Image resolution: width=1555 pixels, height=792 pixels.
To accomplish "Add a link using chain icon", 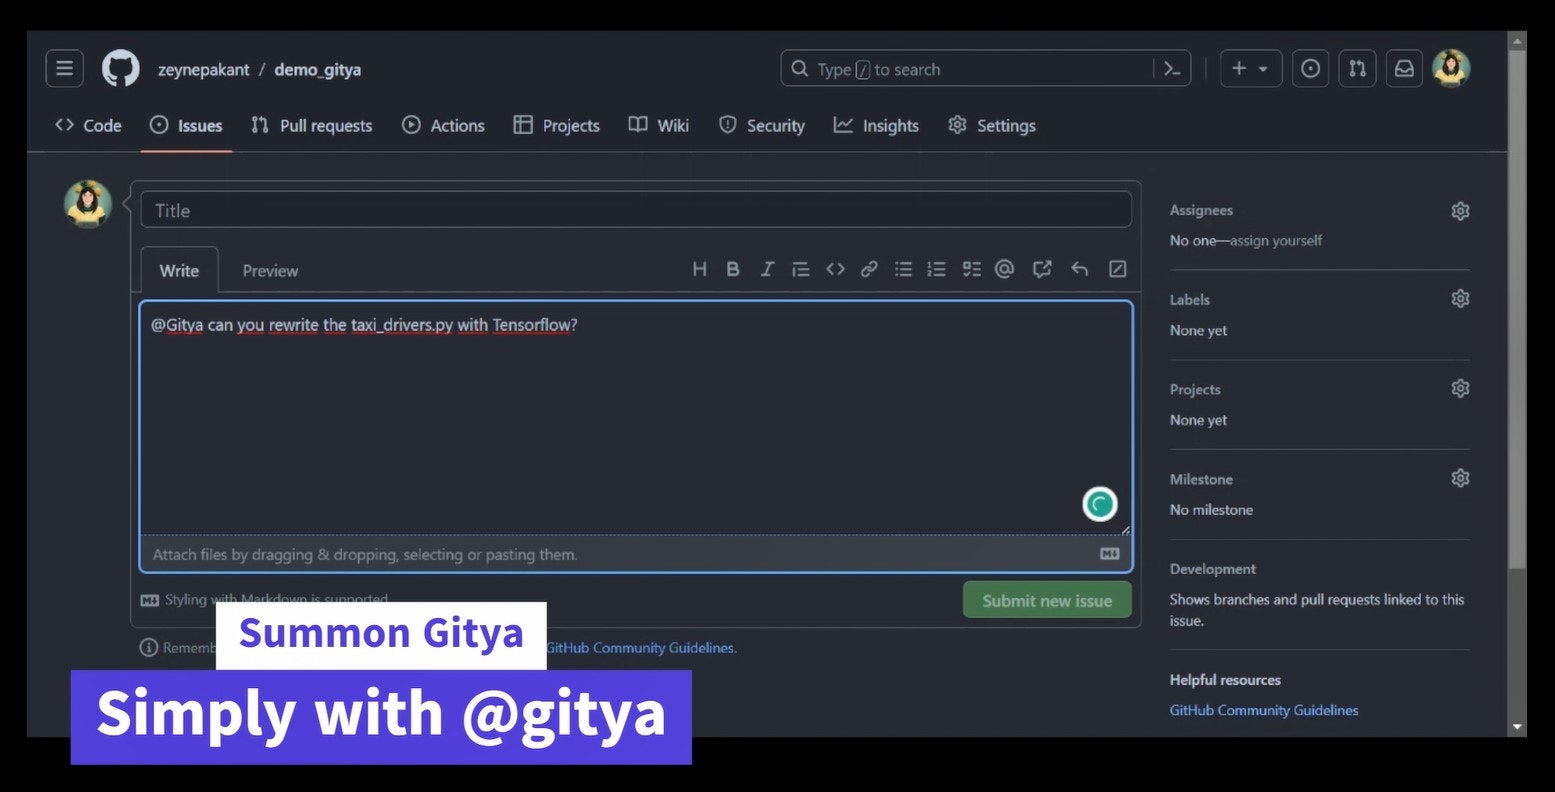I will pos(869,269).
